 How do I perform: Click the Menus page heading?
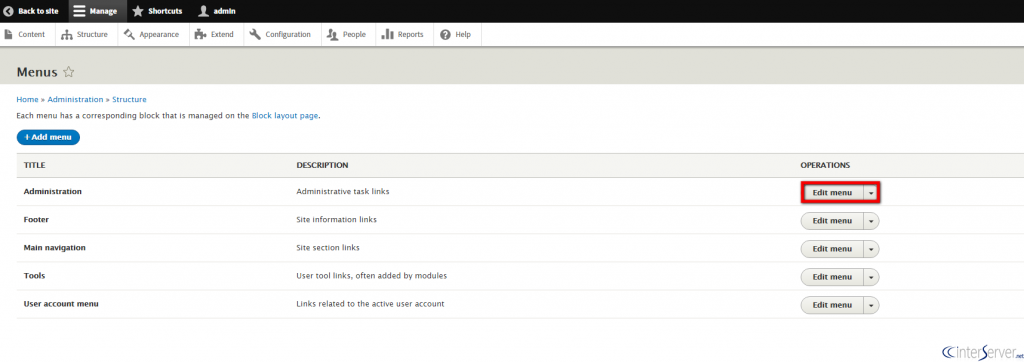coord(37,72)
